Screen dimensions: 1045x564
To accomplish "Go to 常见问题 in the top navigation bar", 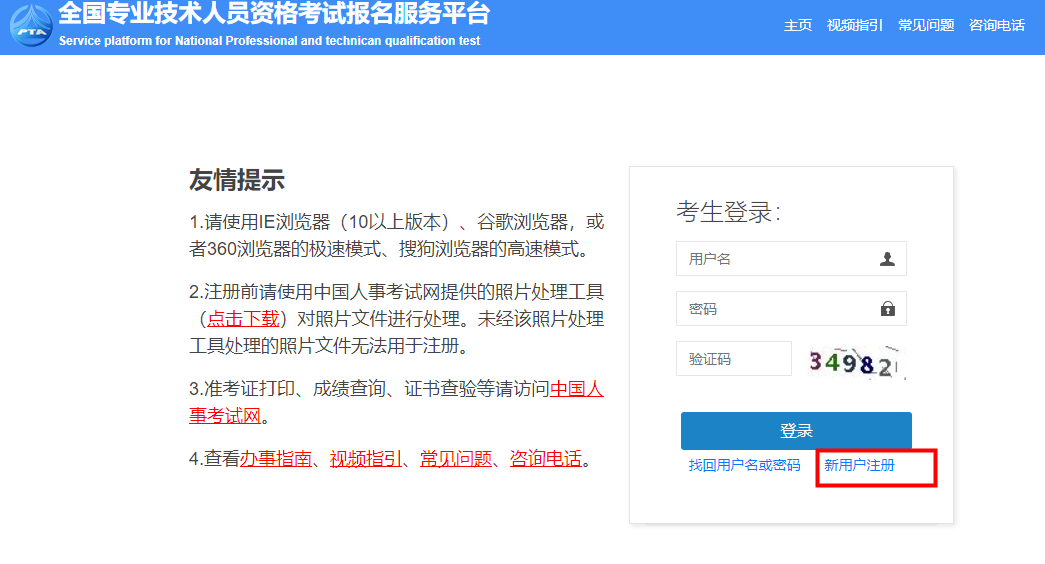I will 925,26.
